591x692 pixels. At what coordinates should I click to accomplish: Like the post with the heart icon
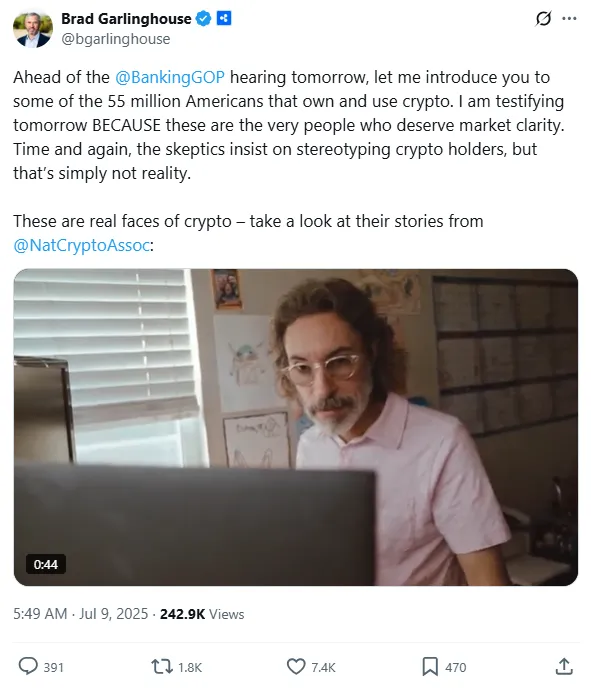point(296,666)
